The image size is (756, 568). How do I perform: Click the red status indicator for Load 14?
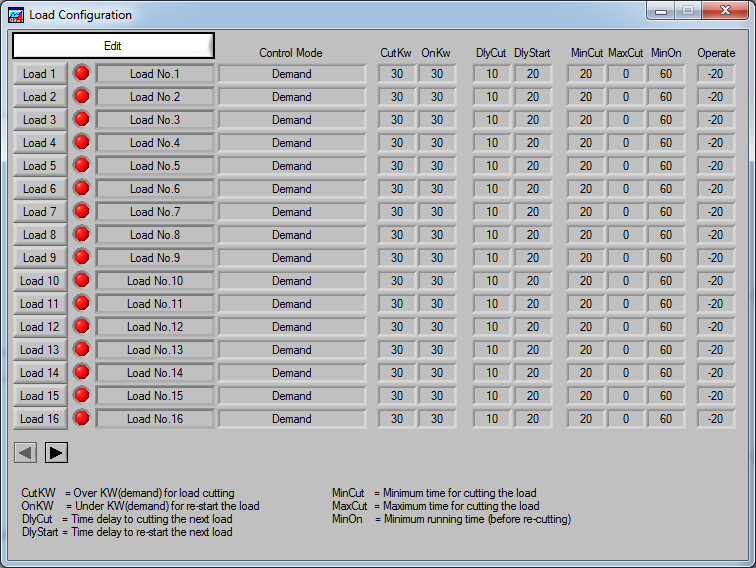pyautogui.click(x=81, y=372)
